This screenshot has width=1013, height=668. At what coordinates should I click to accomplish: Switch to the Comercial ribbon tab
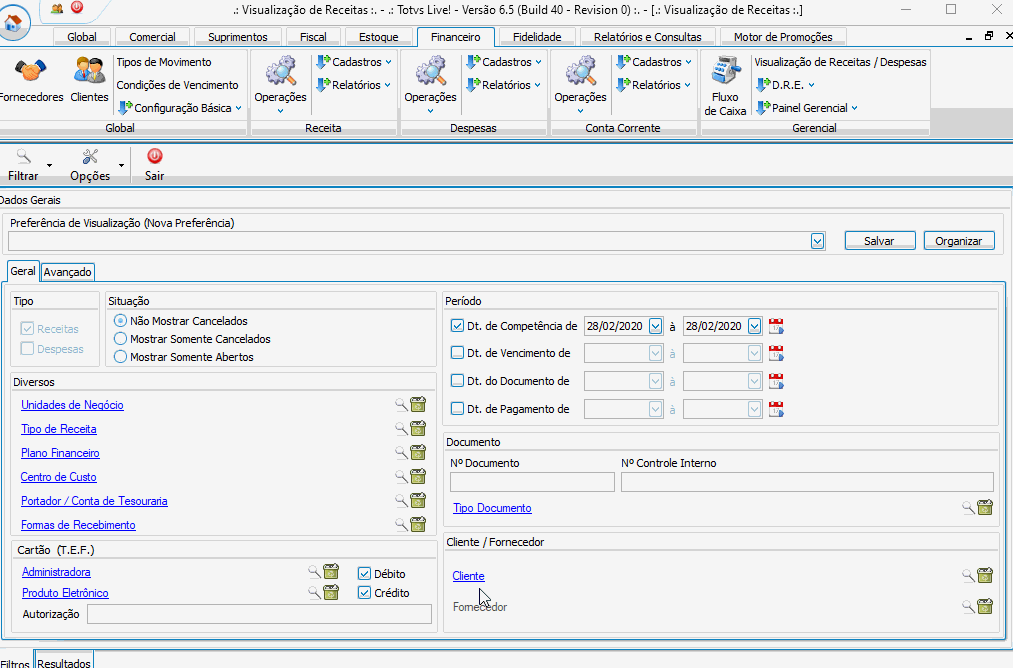click(152, 37)
